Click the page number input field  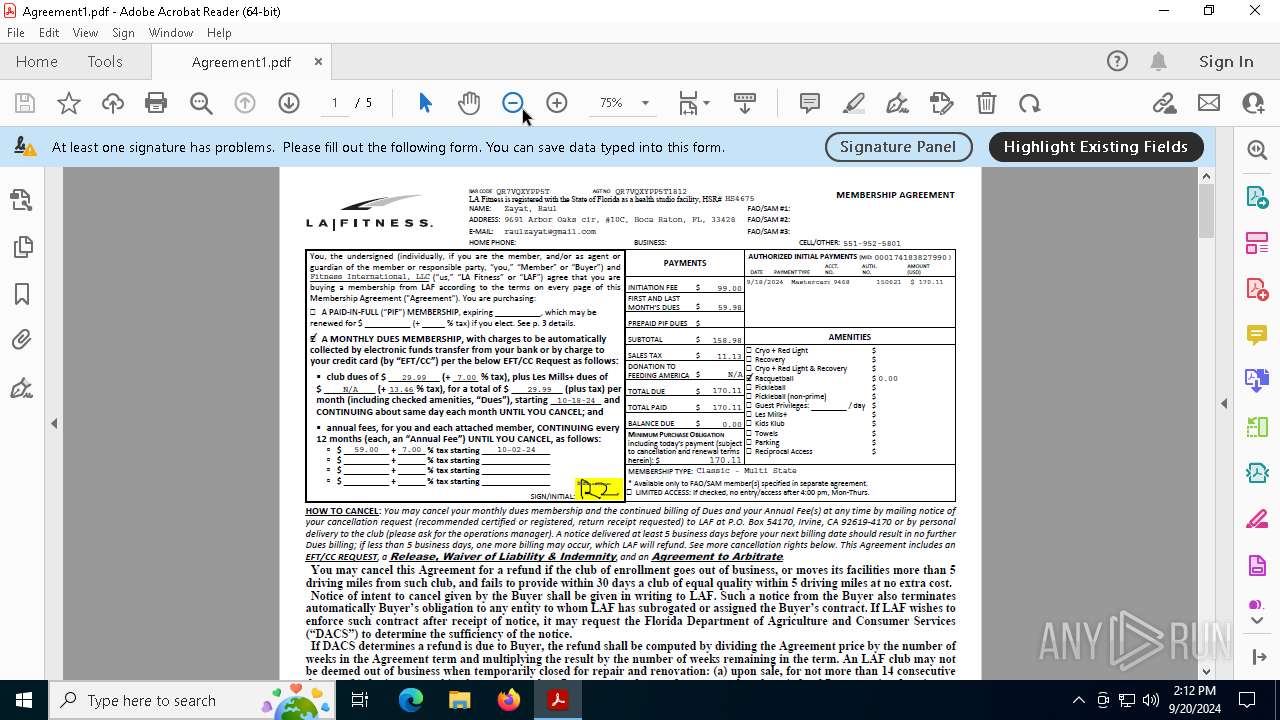click(334, 103)
